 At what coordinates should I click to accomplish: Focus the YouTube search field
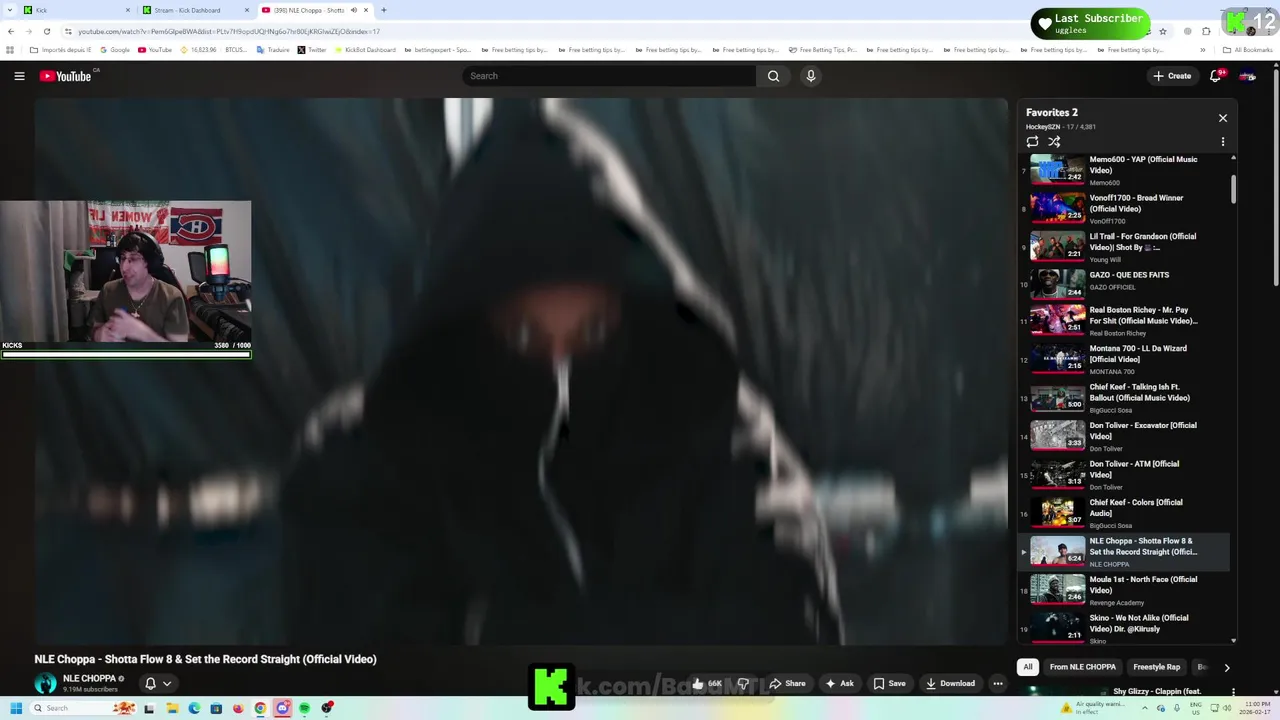(x=609, y=76)
